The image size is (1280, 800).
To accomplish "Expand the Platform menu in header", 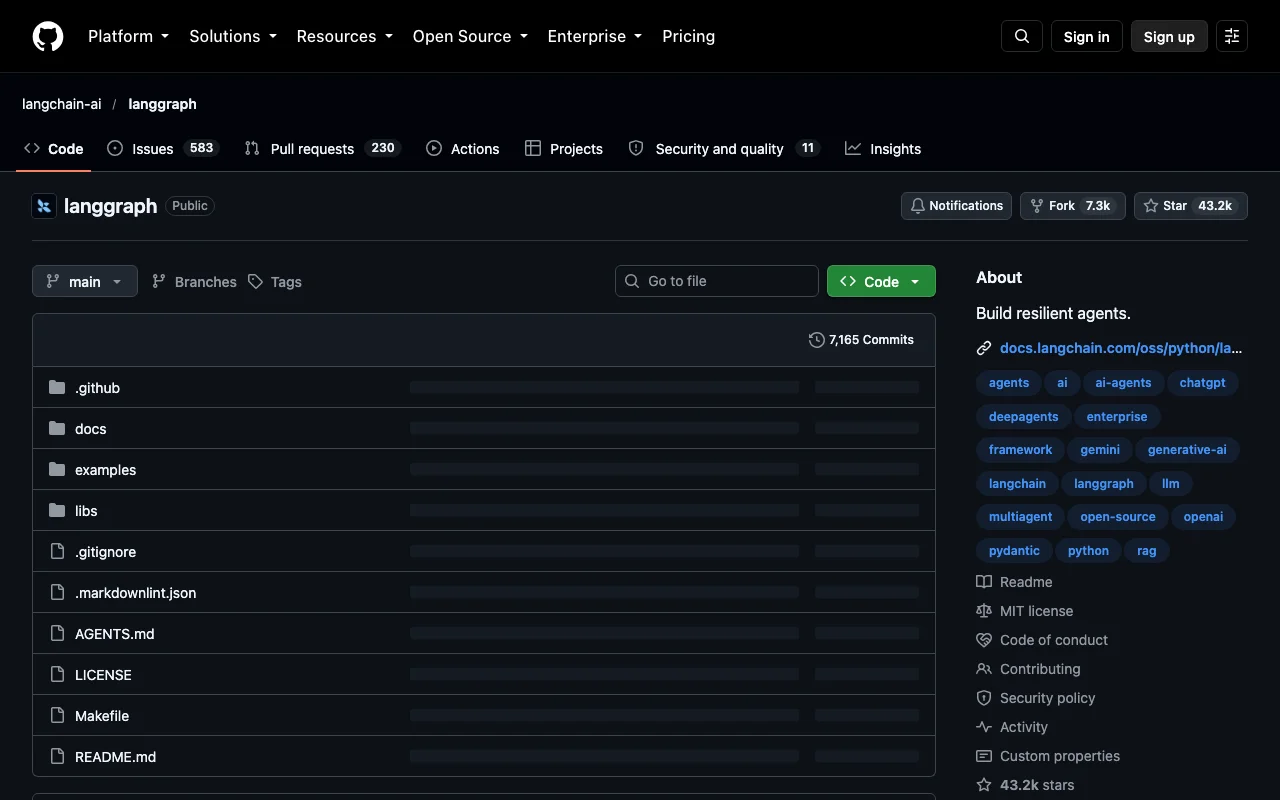I will pos(128,36).
